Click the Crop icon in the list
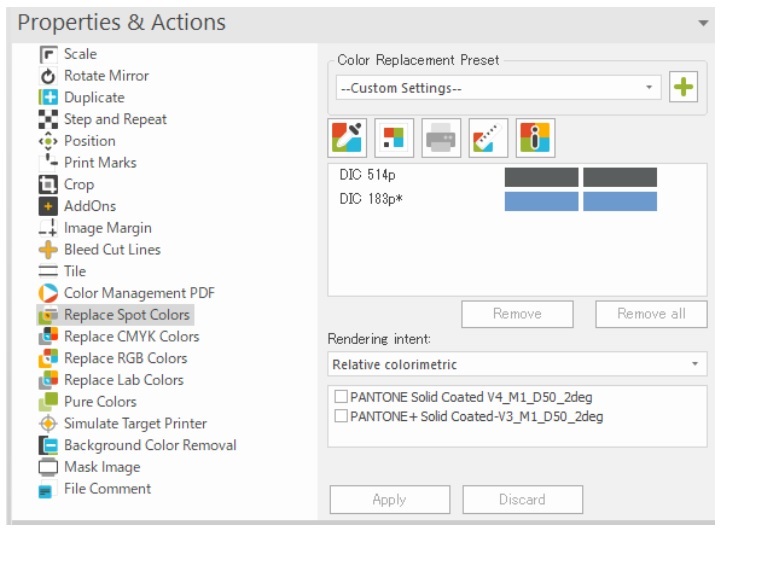This screenshot has height=566, width=768. pyautogui.click(x=48, y=185)
